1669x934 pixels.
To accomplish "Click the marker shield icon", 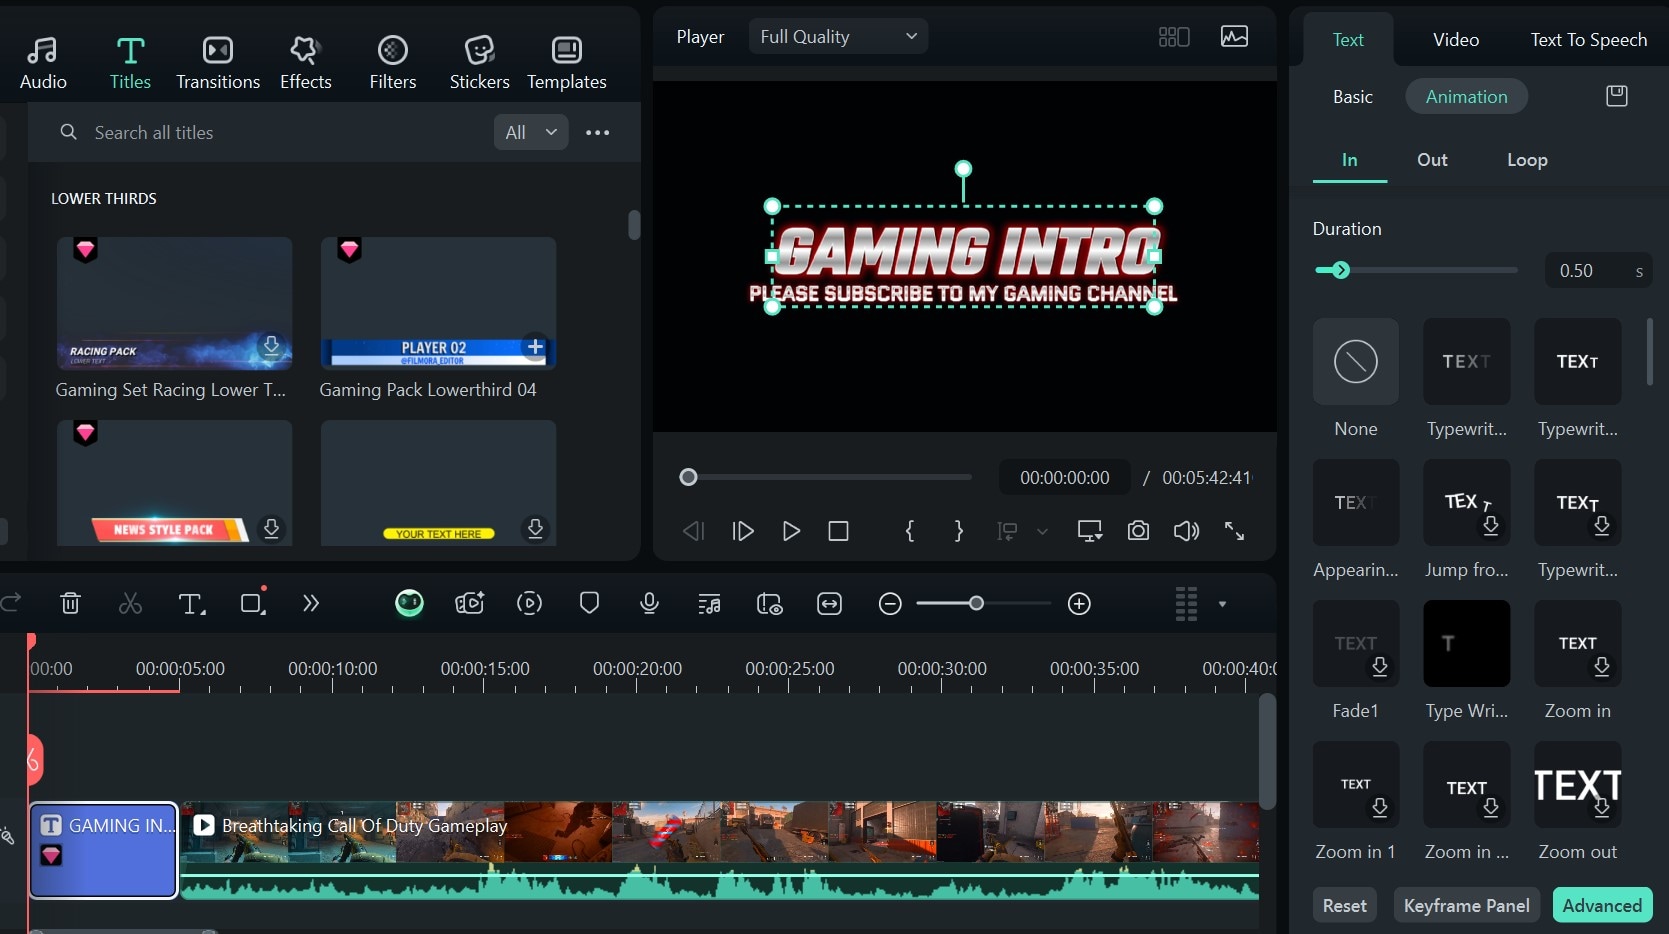I will [x=589, y=603].
